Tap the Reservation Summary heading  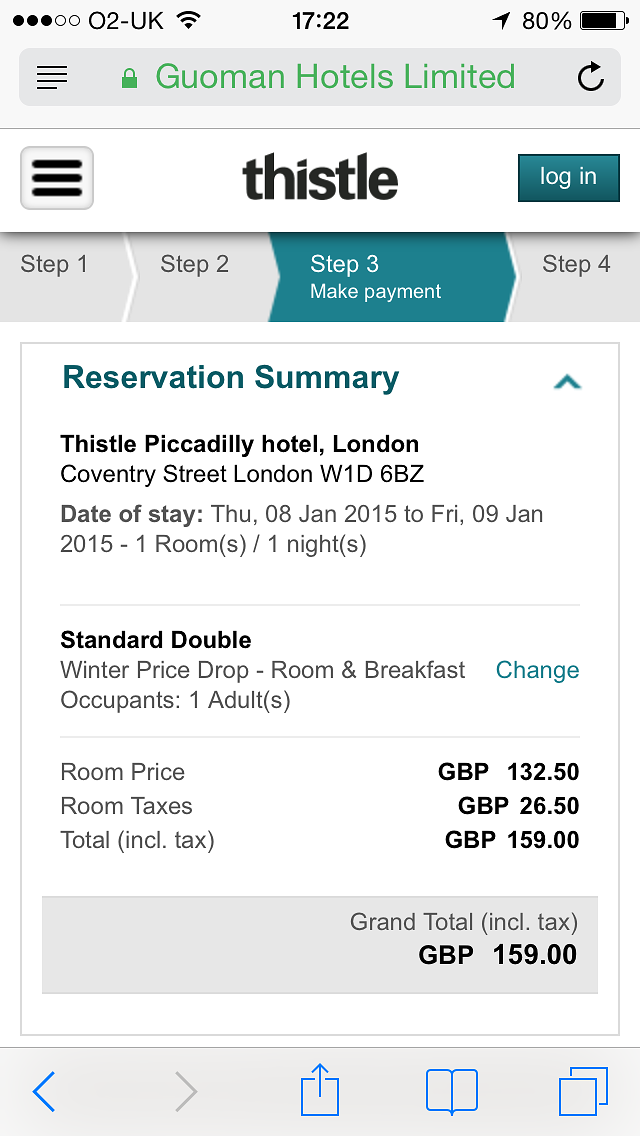coord(230,377)
